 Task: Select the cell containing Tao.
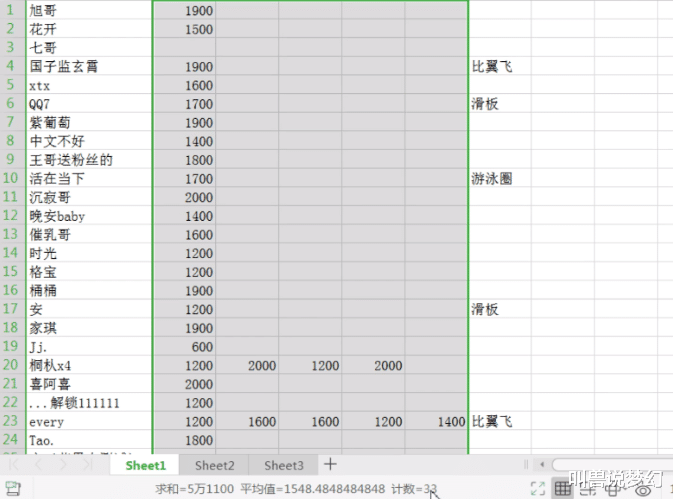click(x=89, y=440)
